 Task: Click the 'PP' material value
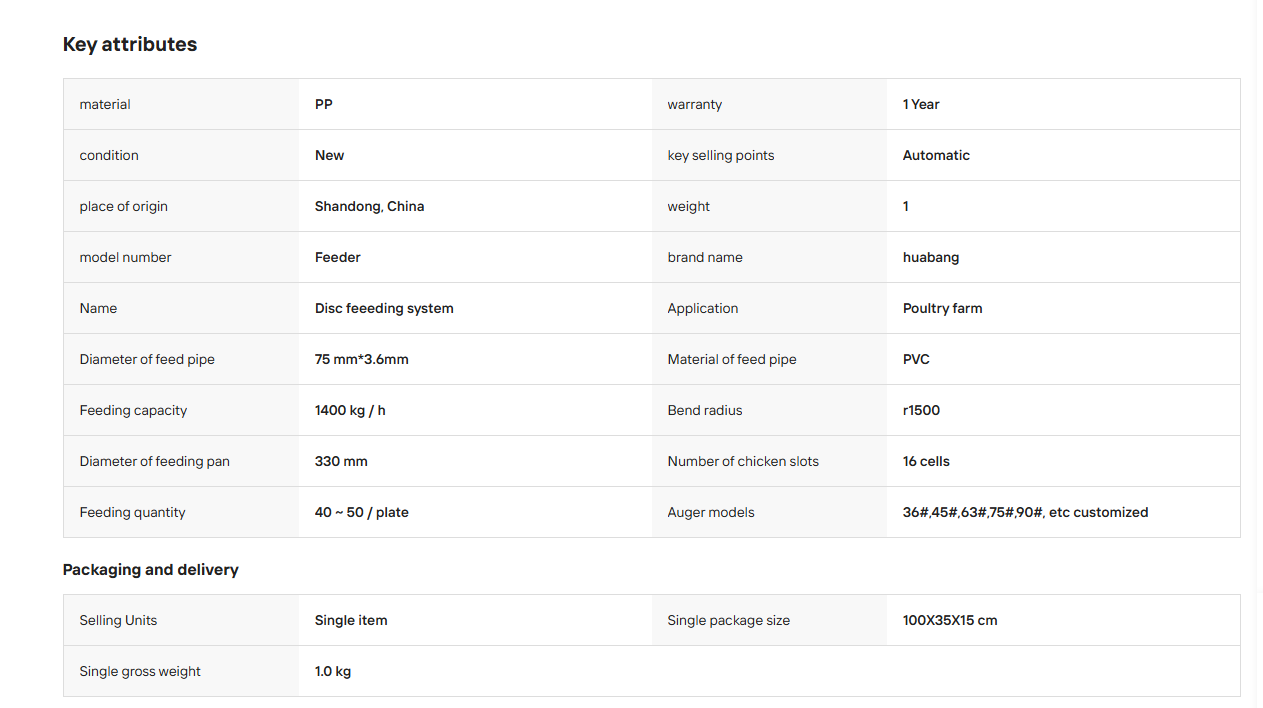tap(323, 104)
